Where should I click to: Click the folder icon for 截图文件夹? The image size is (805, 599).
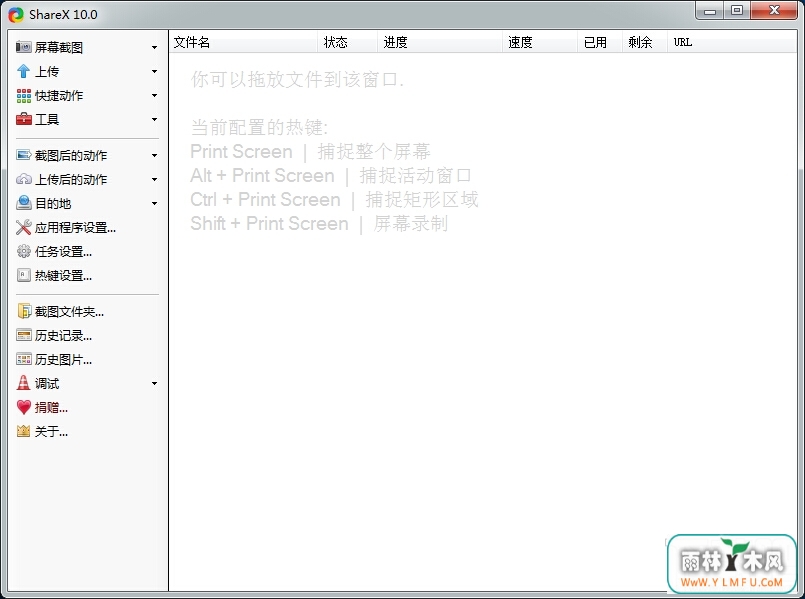click(x=24, y=312)
